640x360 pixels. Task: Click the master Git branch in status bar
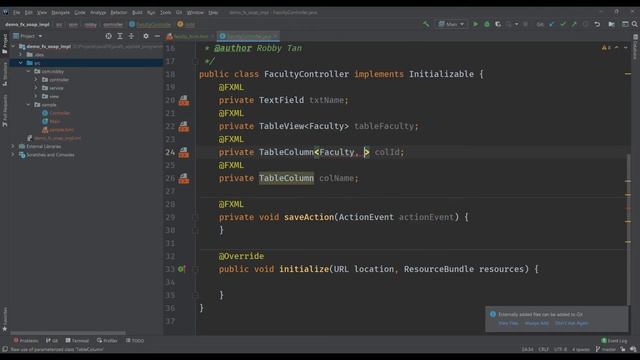(606, 349)
